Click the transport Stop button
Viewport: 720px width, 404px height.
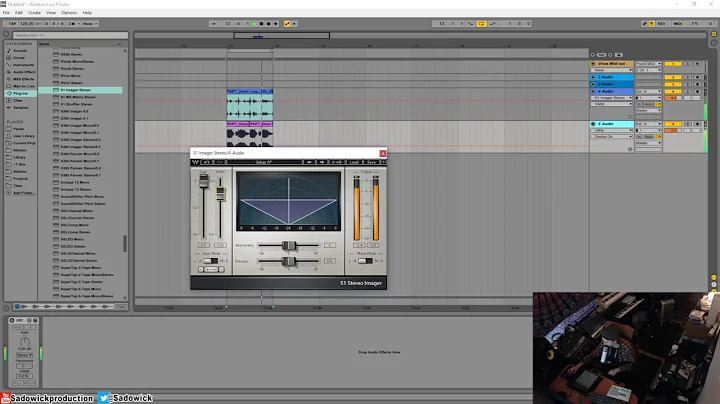coord(261,23)
